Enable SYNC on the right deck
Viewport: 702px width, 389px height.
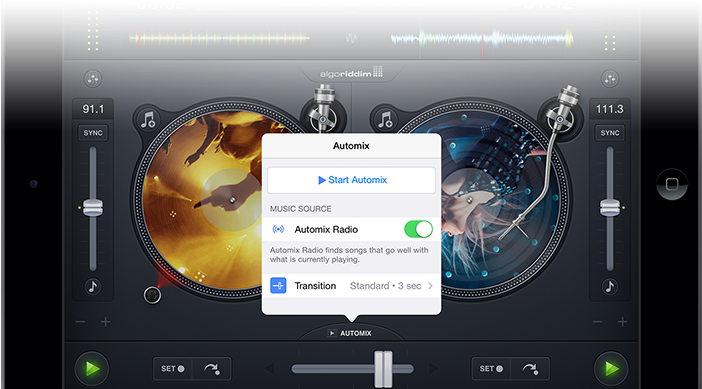coord(610,133)
